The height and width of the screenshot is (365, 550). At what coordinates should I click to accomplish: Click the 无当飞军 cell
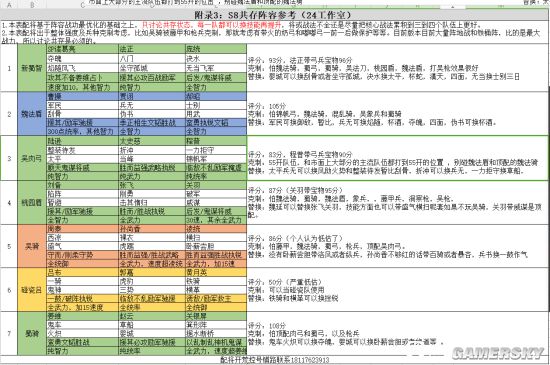(216, 68)
